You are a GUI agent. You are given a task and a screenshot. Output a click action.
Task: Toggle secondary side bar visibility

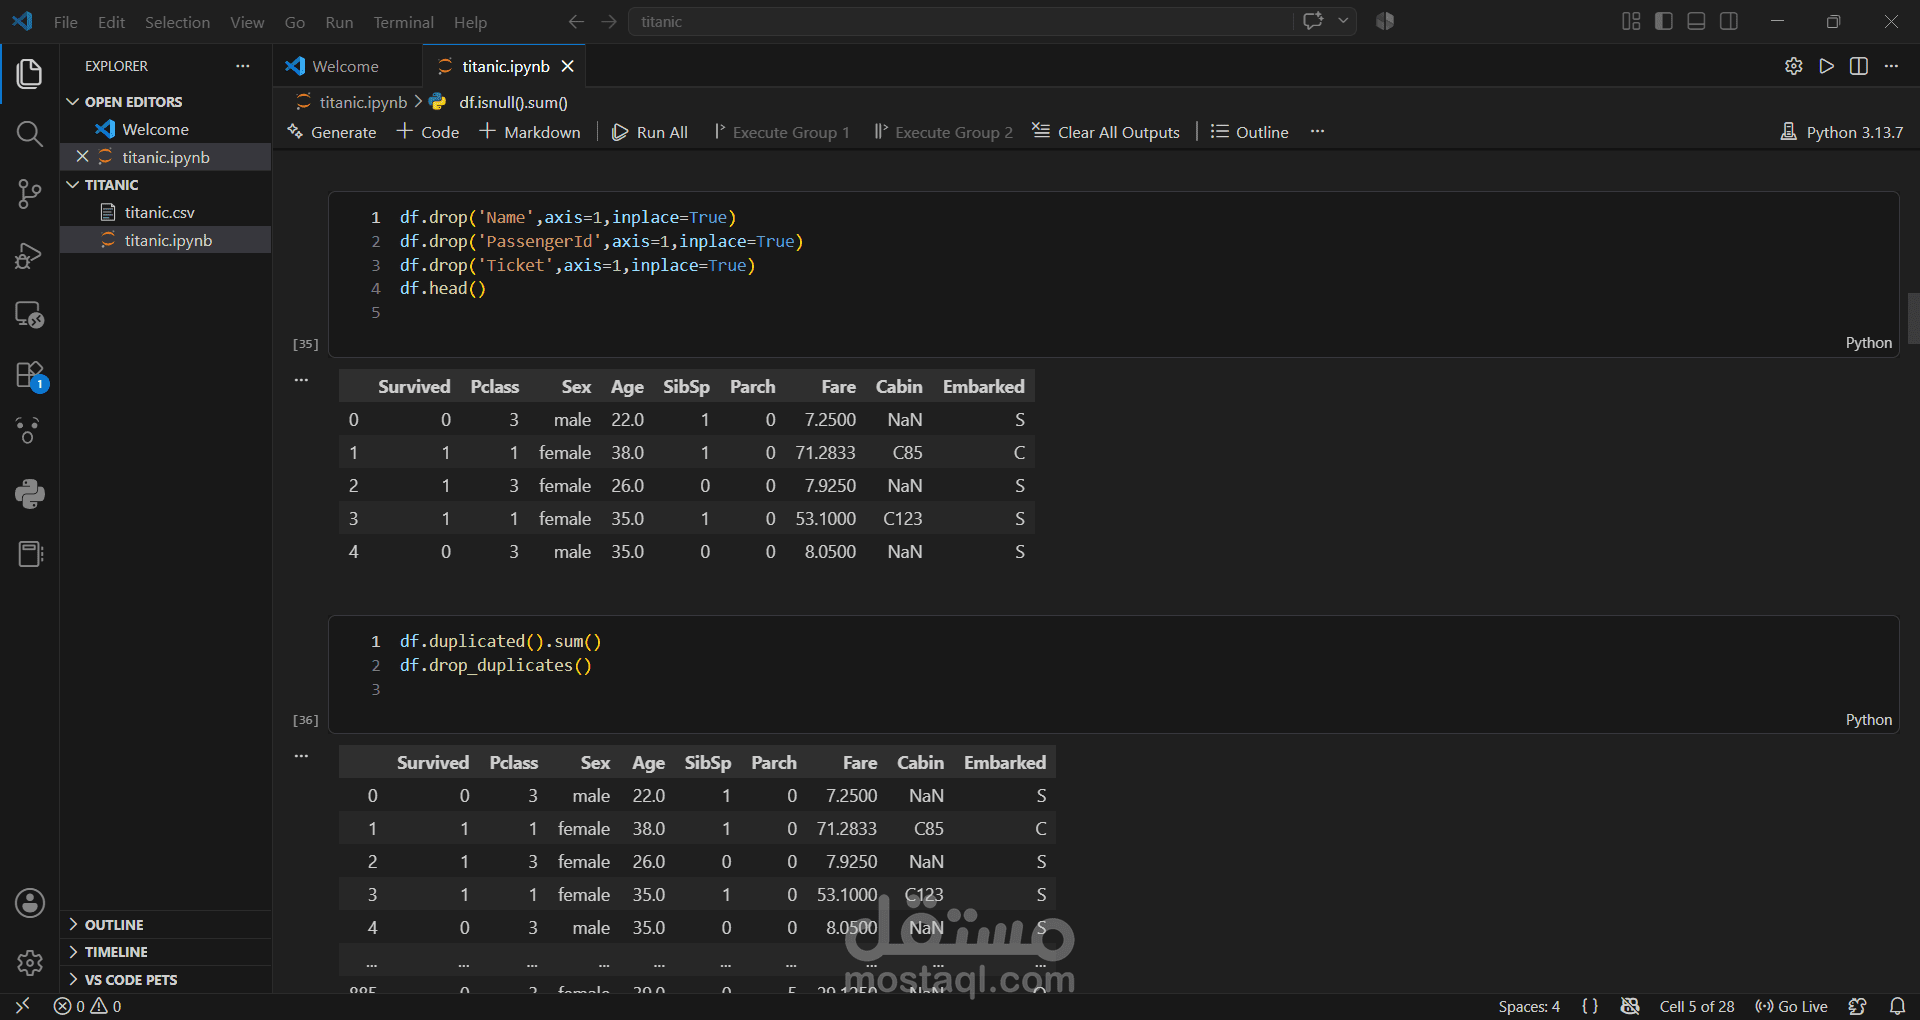coord(1729,21)
